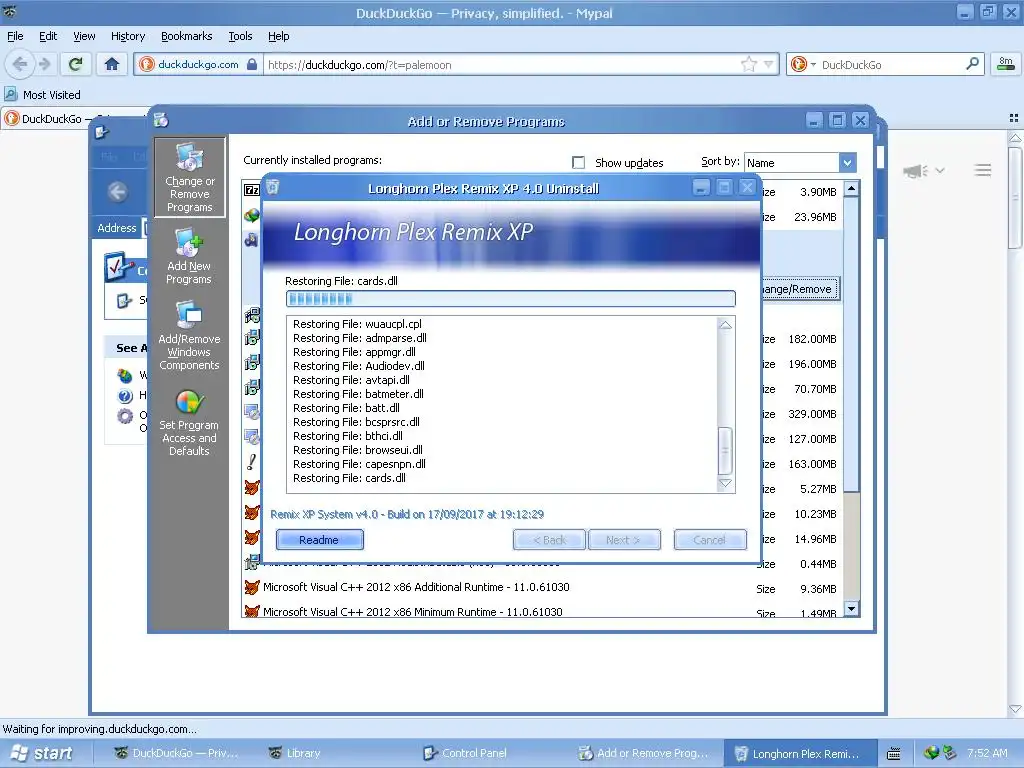Open the File menu
Screen dimensions: 1024x768
pos(15,36)
